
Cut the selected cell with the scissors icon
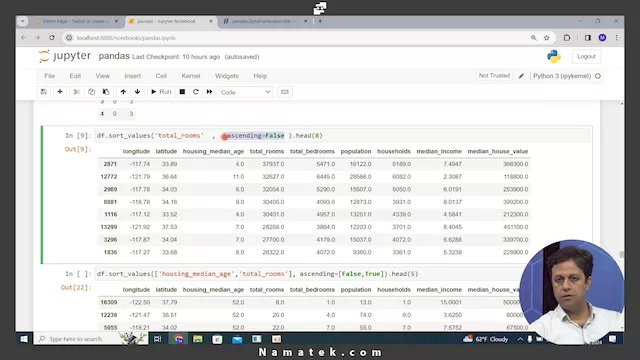point(76,92)
